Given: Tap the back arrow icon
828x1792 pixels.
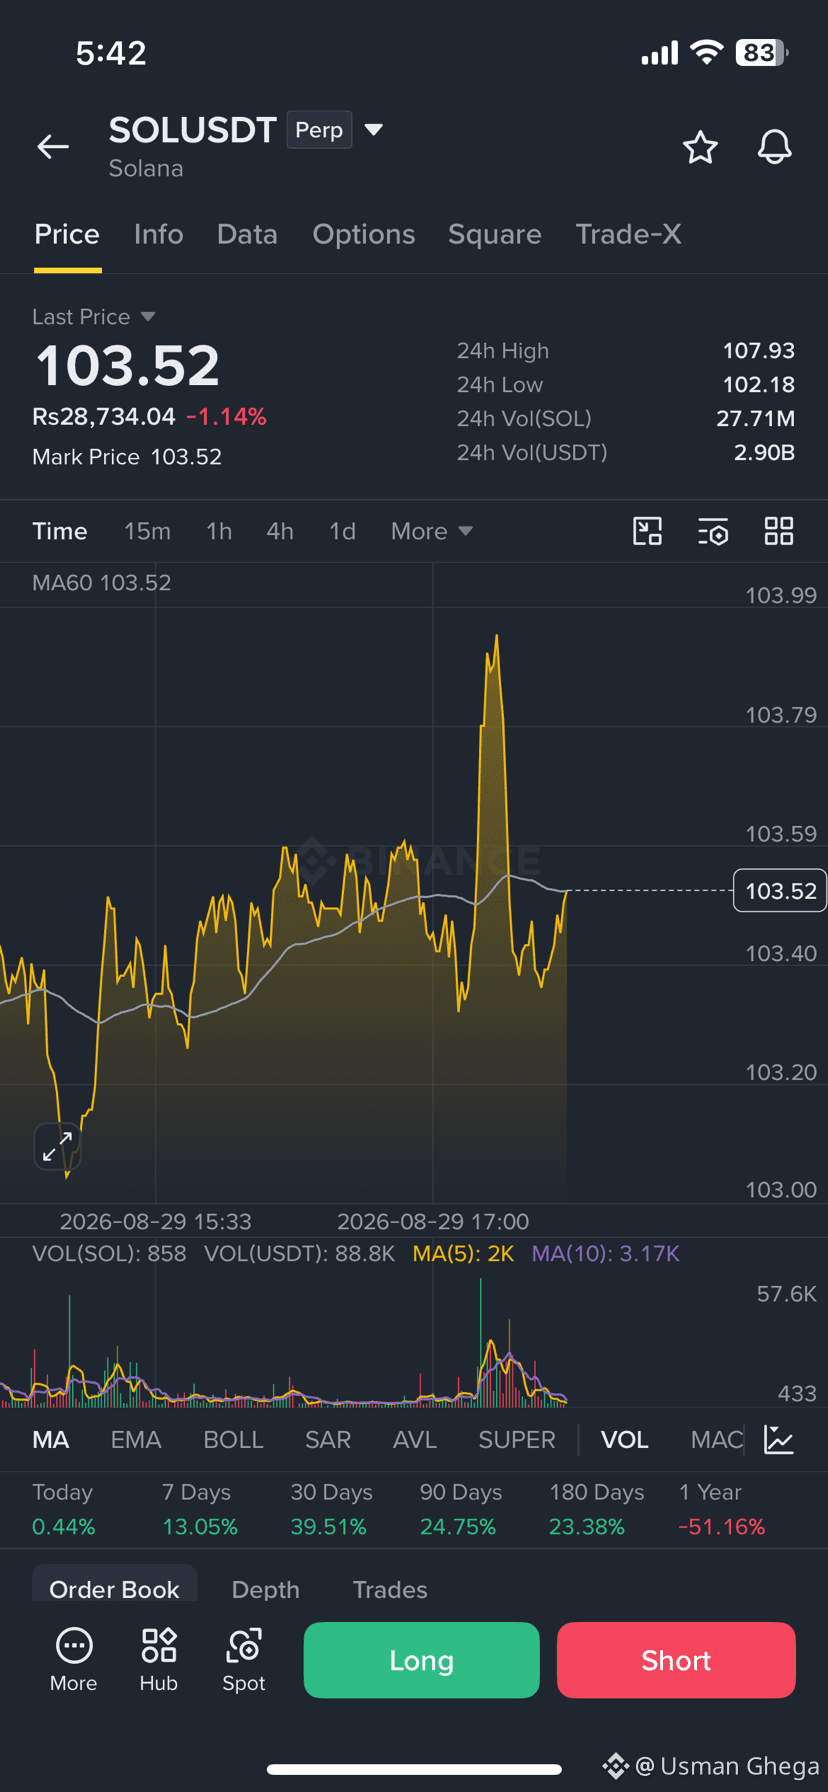Looking at the screenshot, I should pos(53,147).
